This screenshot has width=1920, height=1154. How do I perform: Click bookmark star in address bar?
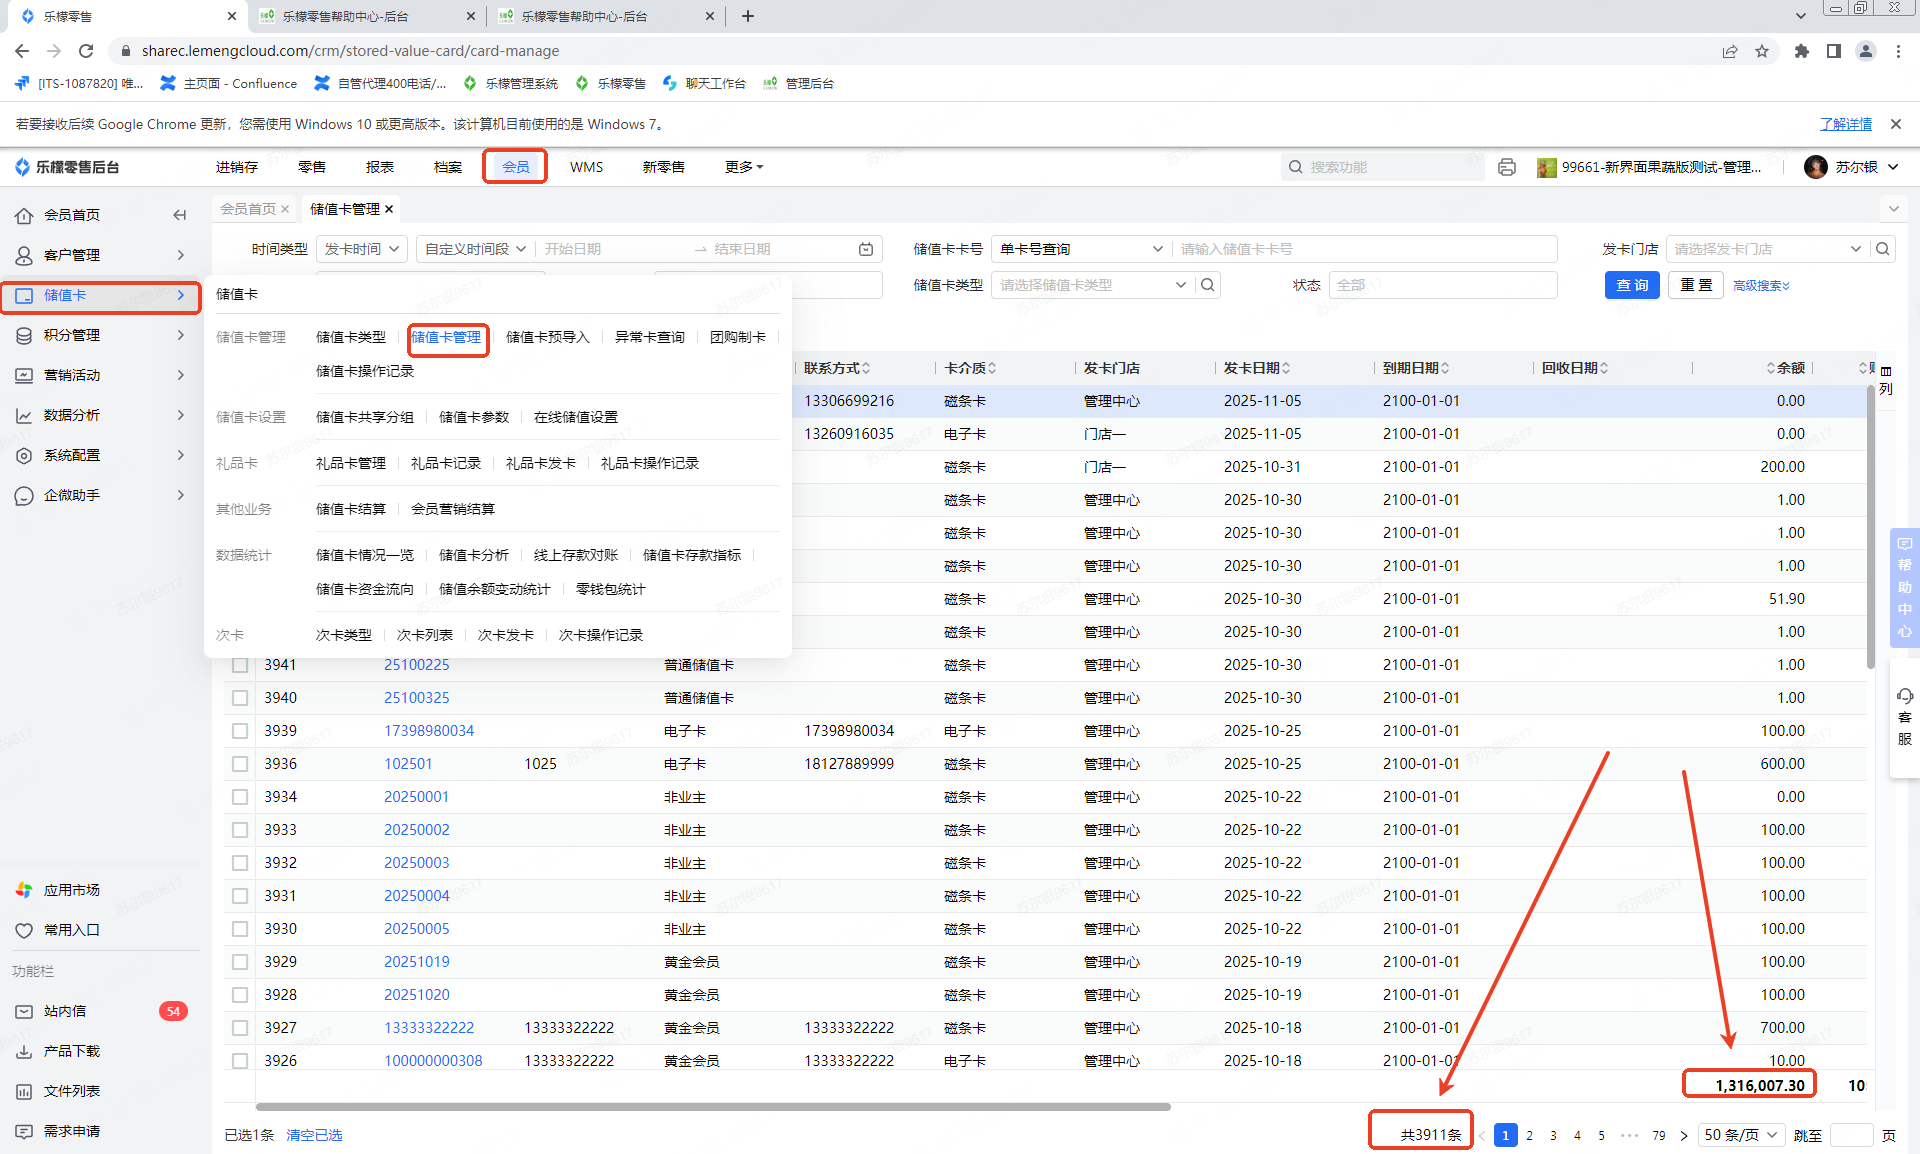pyautogui.click(x=1762, y=51)
